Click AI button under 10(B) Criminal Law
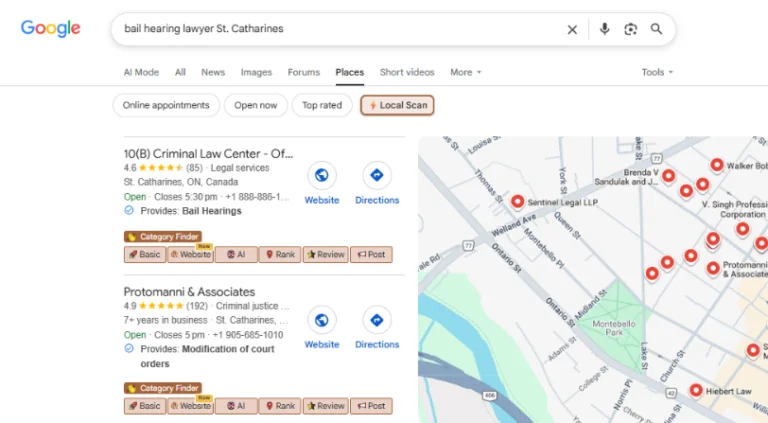This screenshot has height=423, width=768. 236,255
